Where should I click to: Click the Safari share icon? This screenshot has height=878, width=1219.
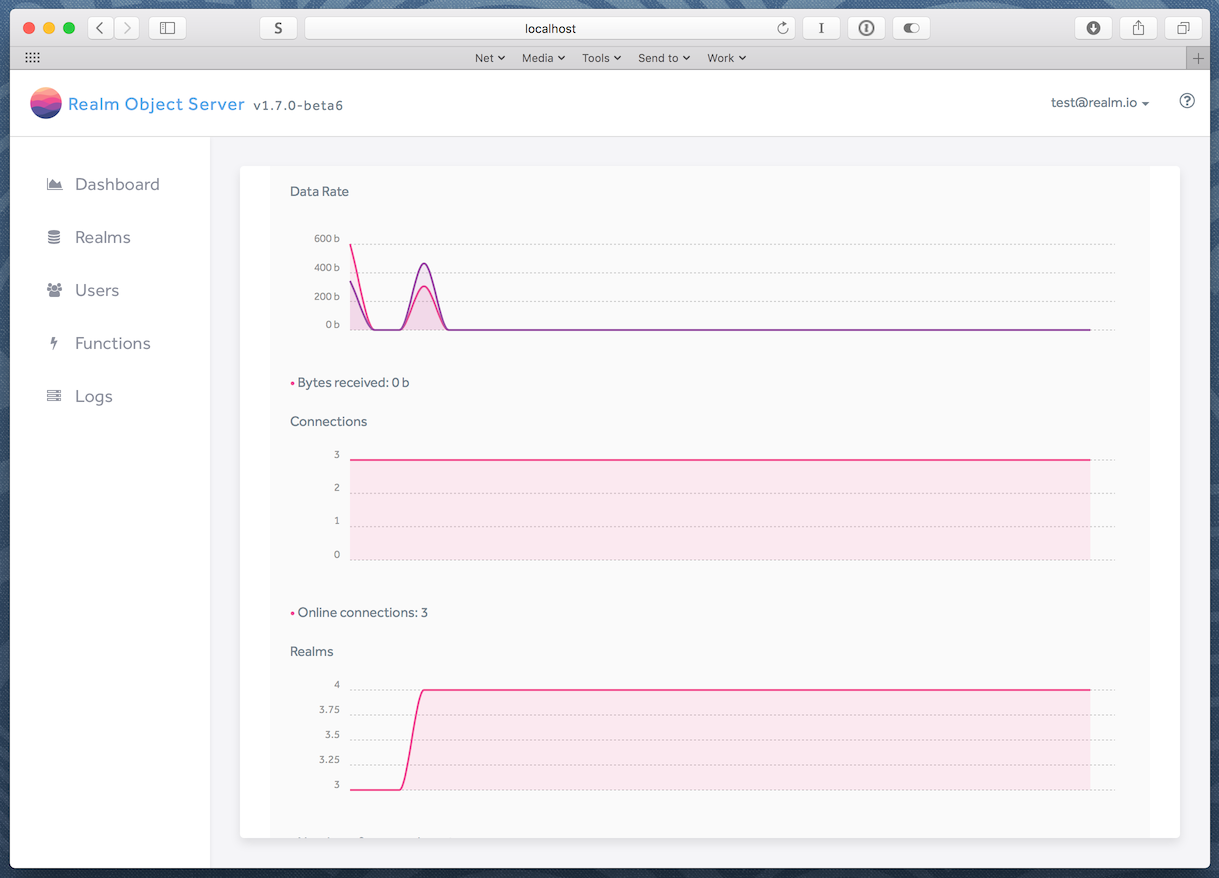click(x=1138, y=28)
